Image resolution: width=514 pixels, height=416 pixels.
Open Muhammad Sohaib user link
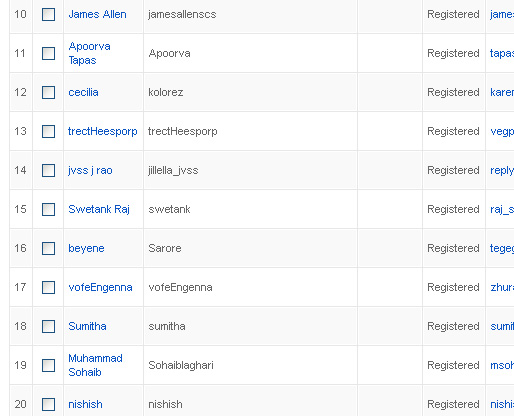pyautogui.click(x=95, y=365)
